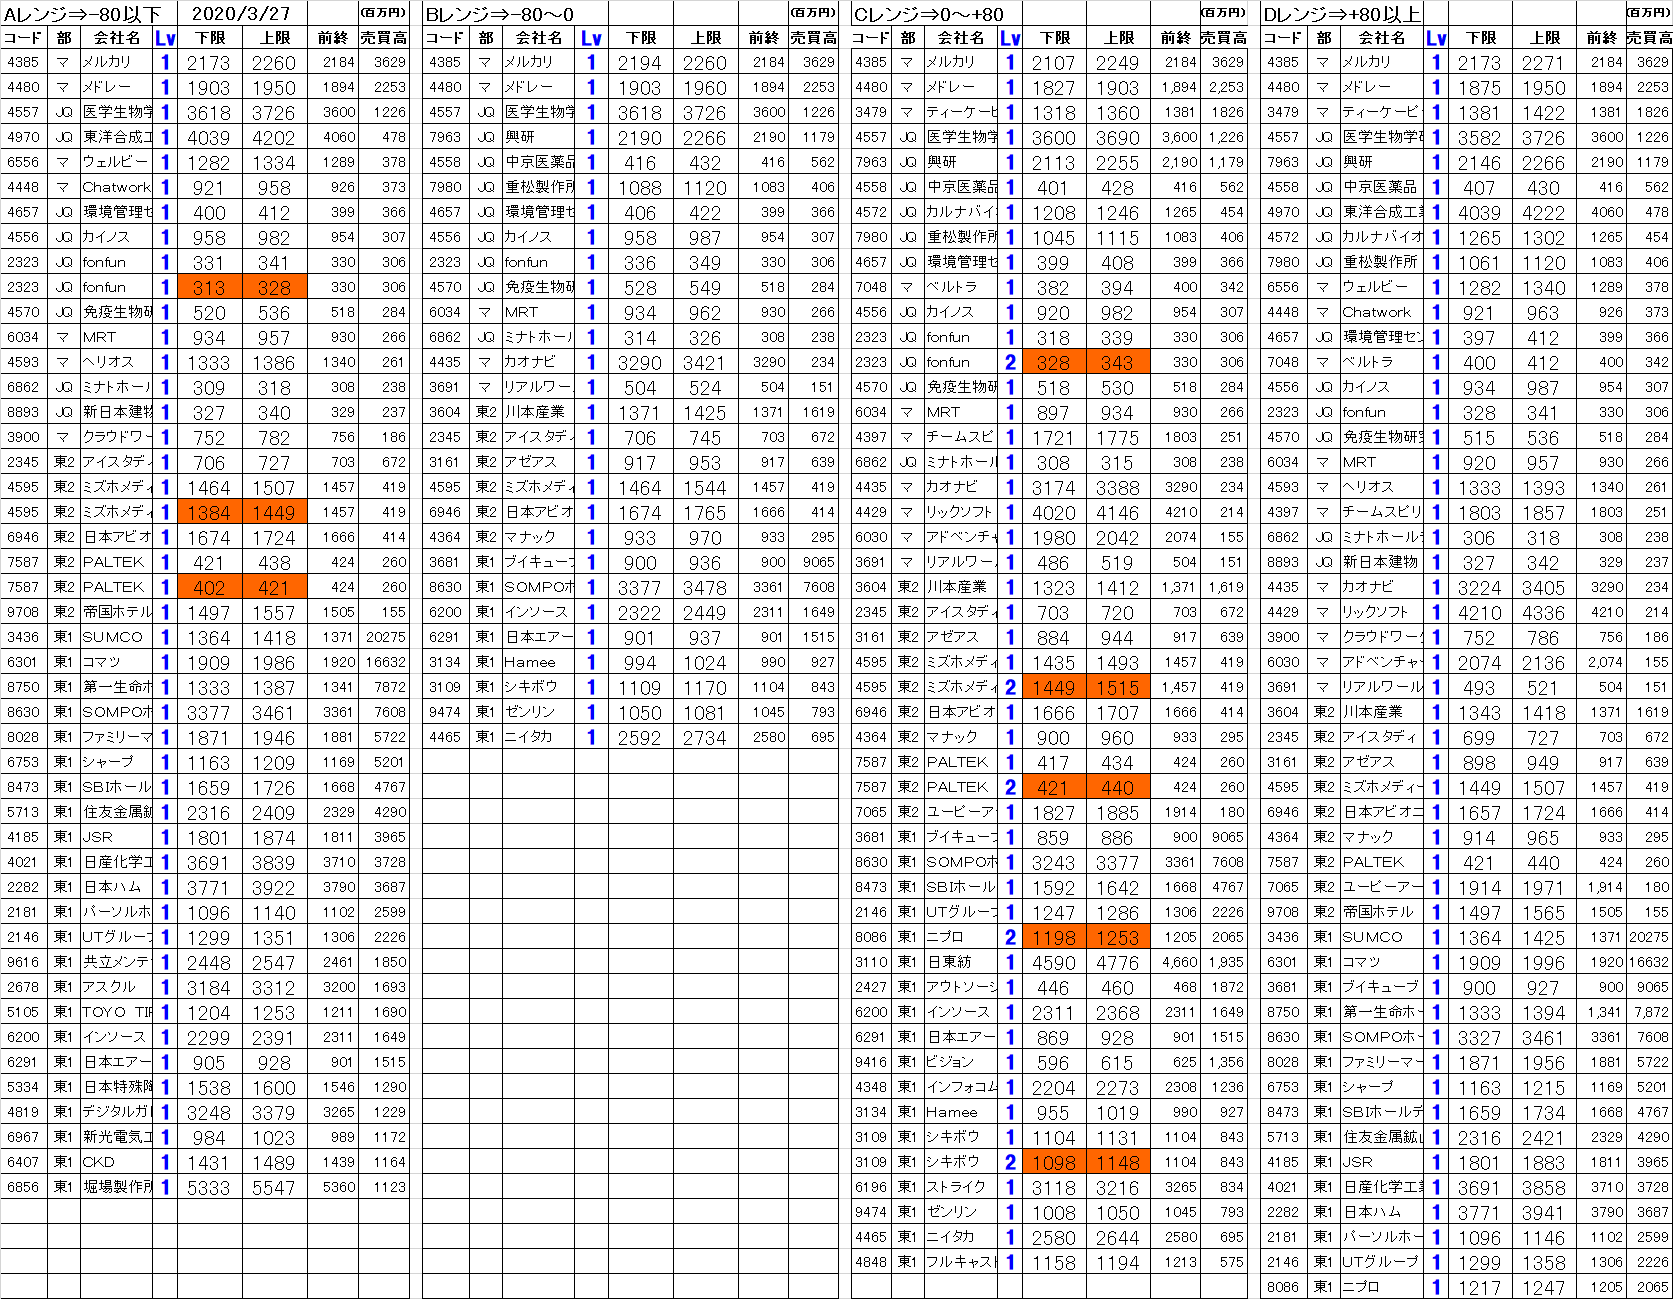The width and height of the screenshot is (1673, 1299).
Task: Select the orange highlighted cell '1384'
Action: click(x=209, y=512)
